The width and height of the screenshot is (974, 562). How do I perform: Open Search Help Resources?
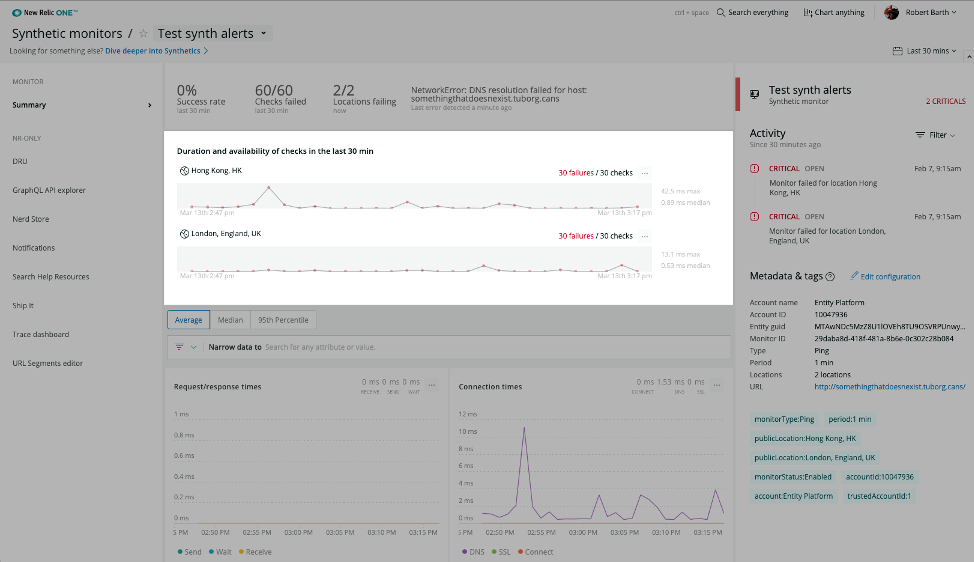point(50,277)
